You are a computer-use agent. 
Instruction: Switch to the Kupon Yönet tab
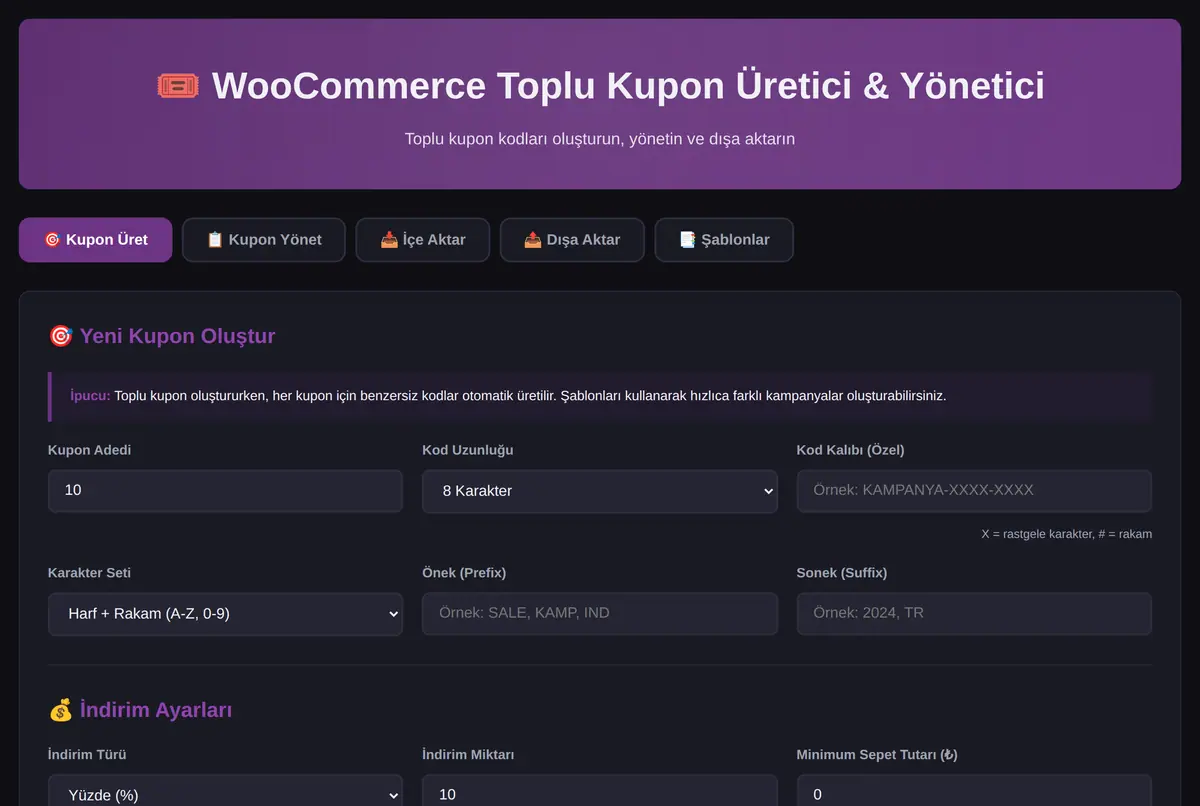(264, 240)
